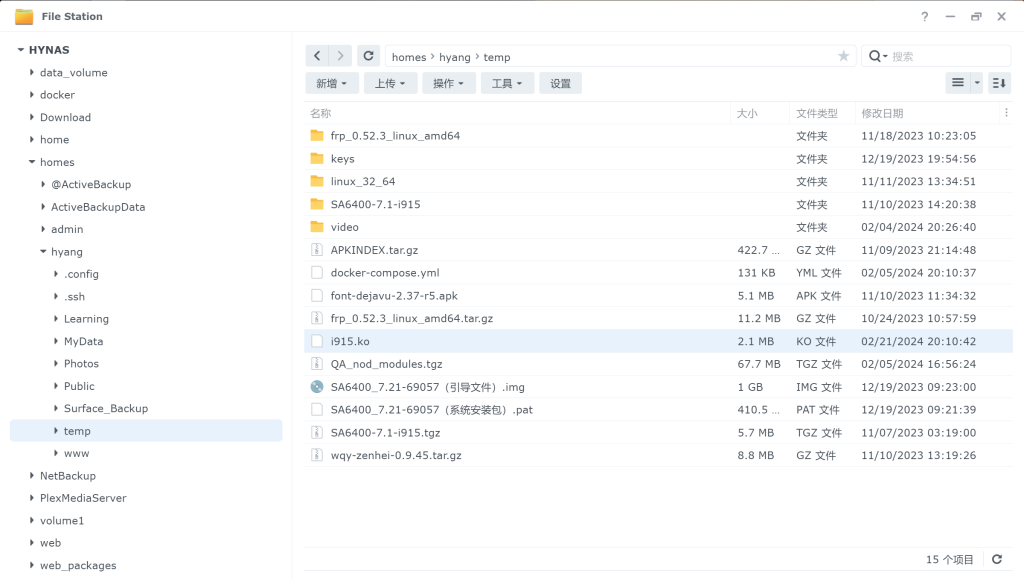The image size is (1024, 579).
Task: Star the current path as favorite
Action: (x=843, y=57)
